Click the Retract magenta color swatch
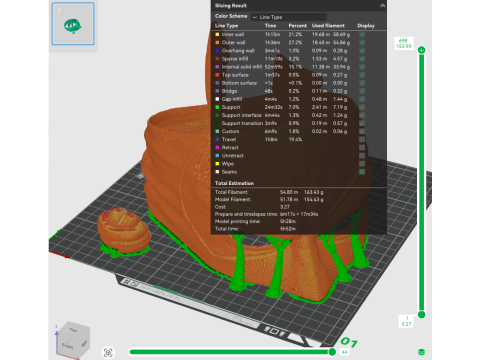 point(217,147)
